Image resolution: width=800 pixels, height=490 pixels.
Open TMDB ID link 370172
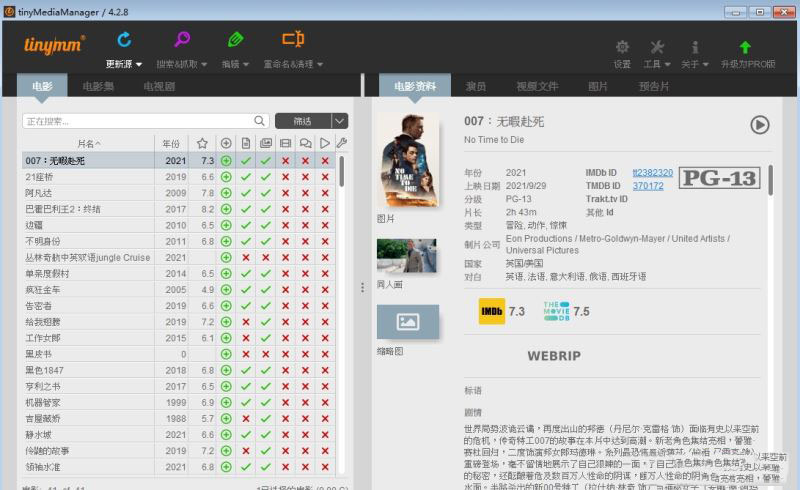pyautogui.click(x=648, y=186)
